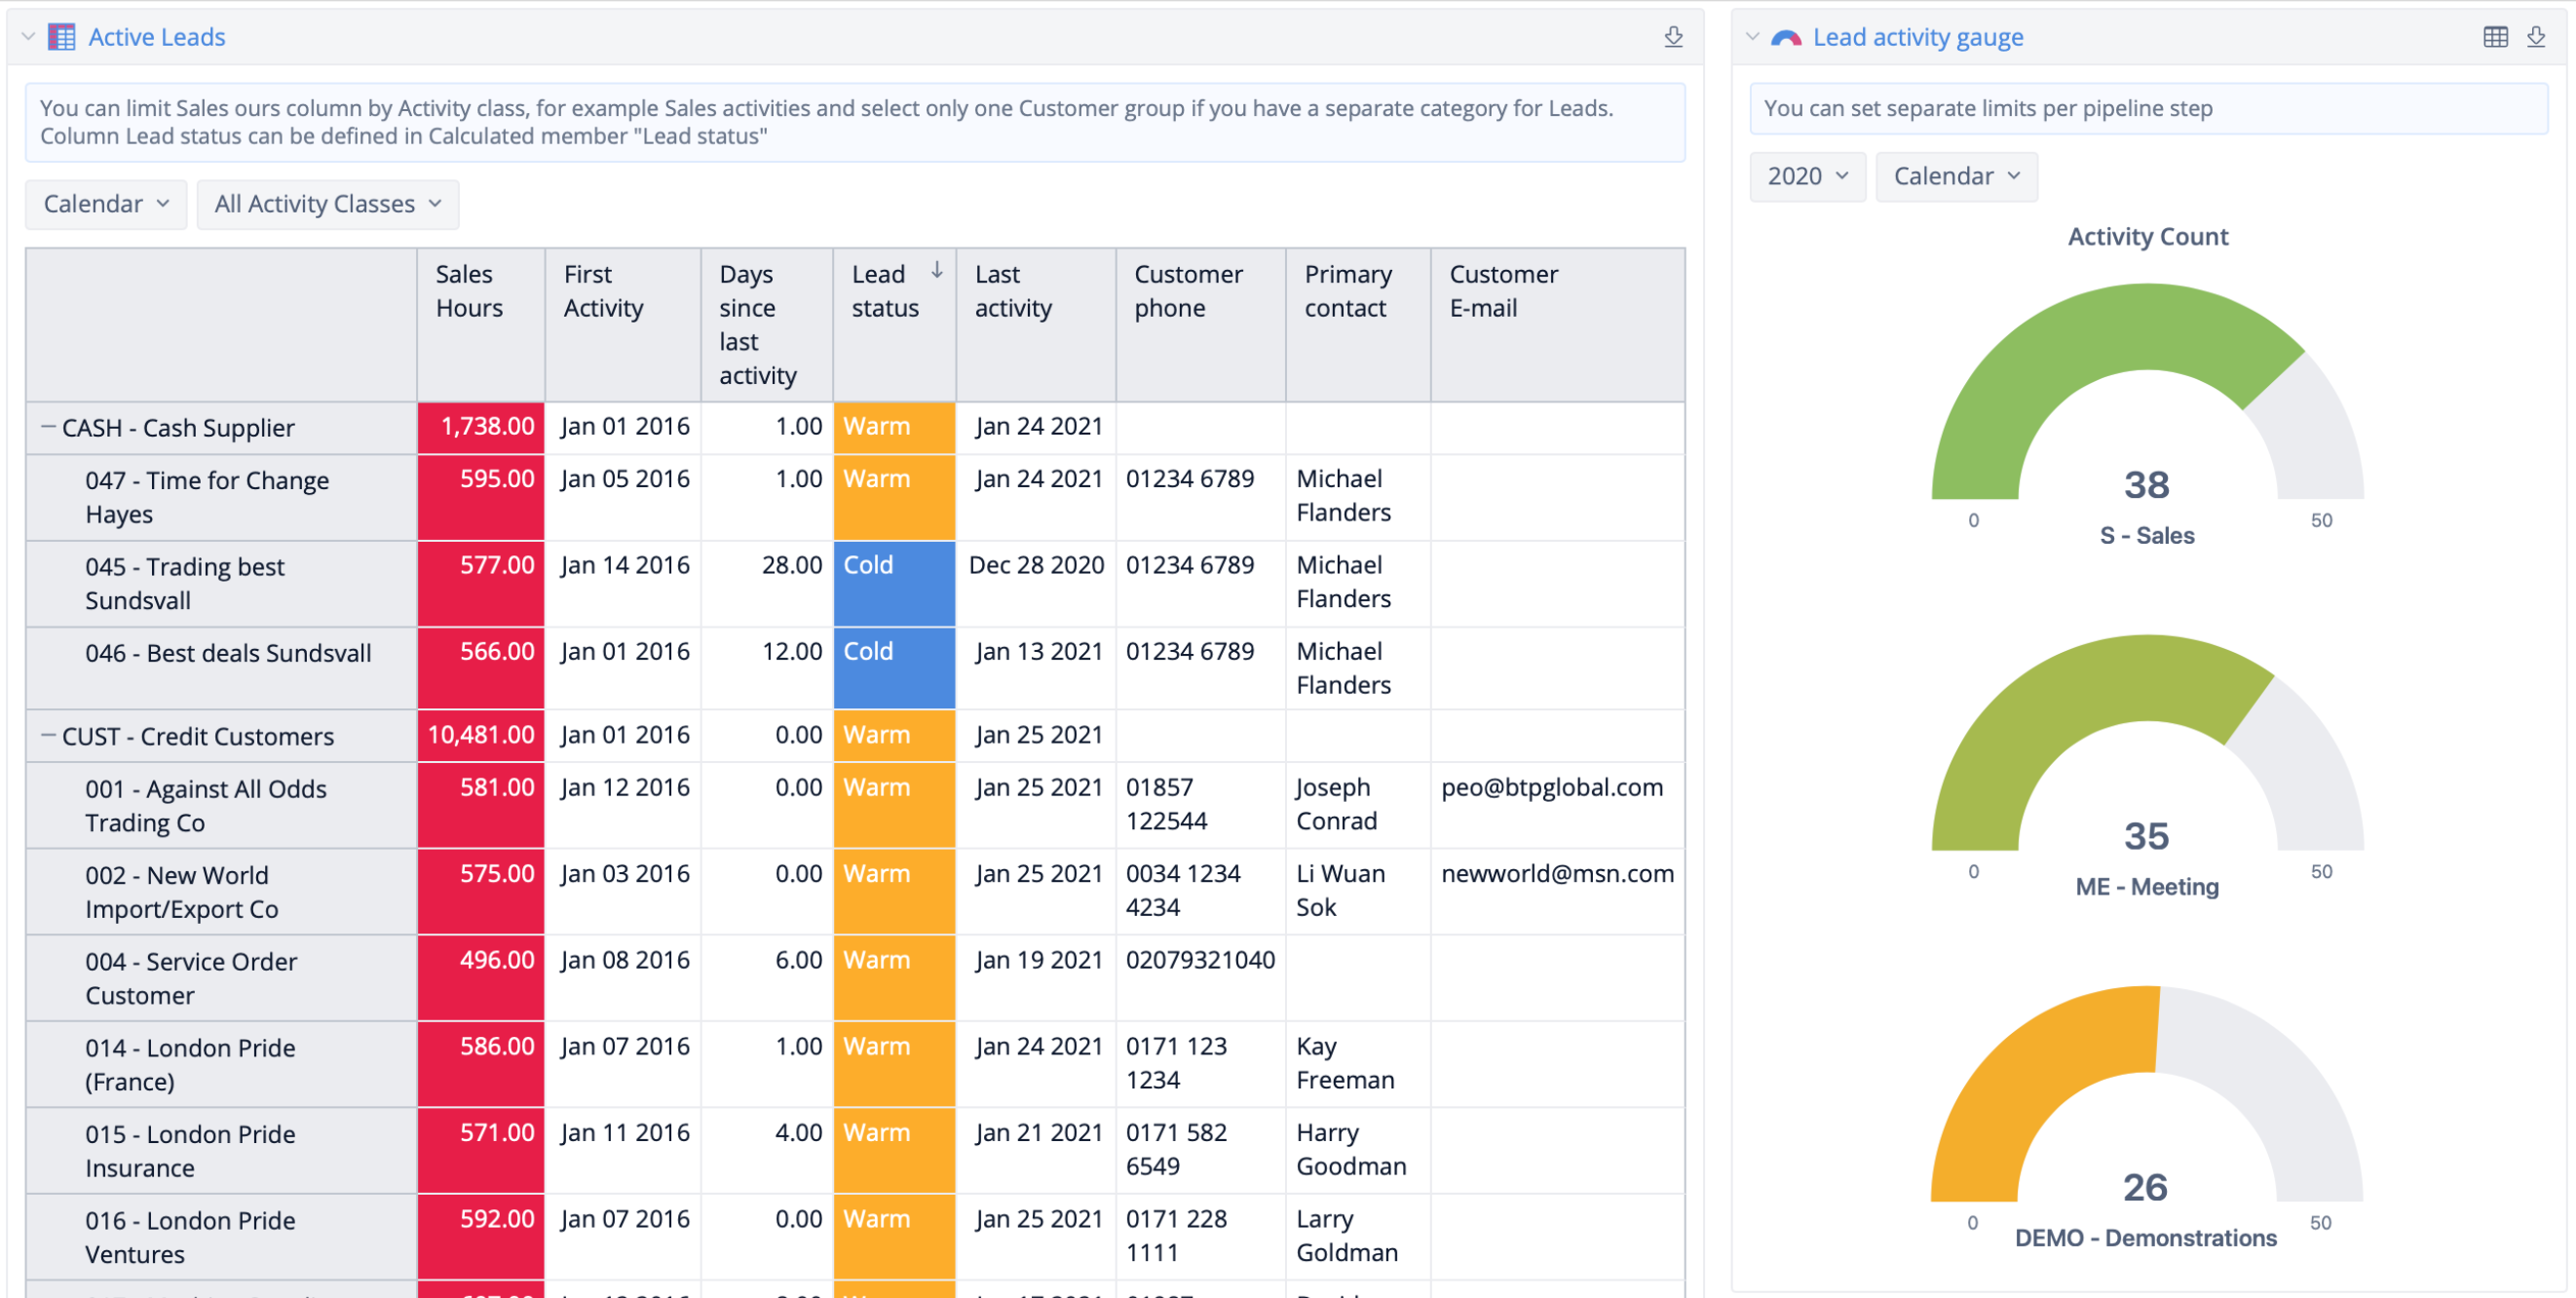Image resolution: width=2576 pixels, height=1298 pixels.
Task: Click the Sales Hours column header
Action: click(469, 291)
